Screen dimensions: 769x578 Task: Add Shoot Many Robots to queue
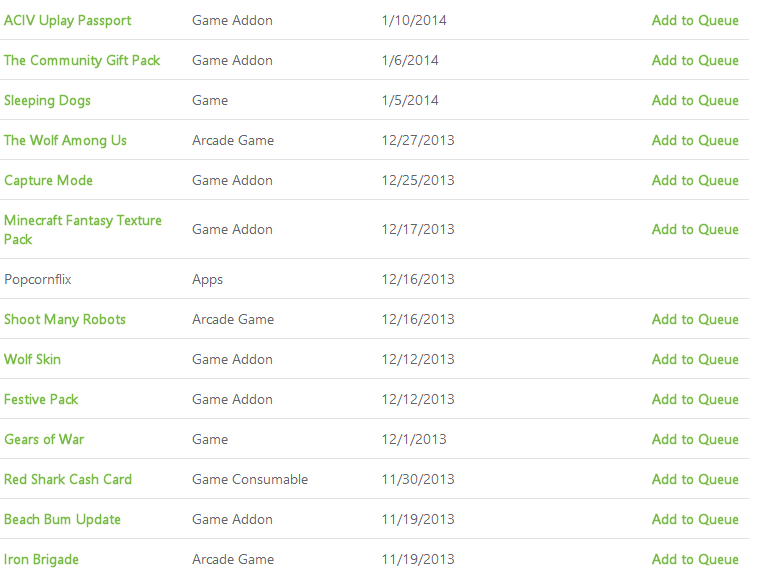pyautogui.click(x=695, y=320)
